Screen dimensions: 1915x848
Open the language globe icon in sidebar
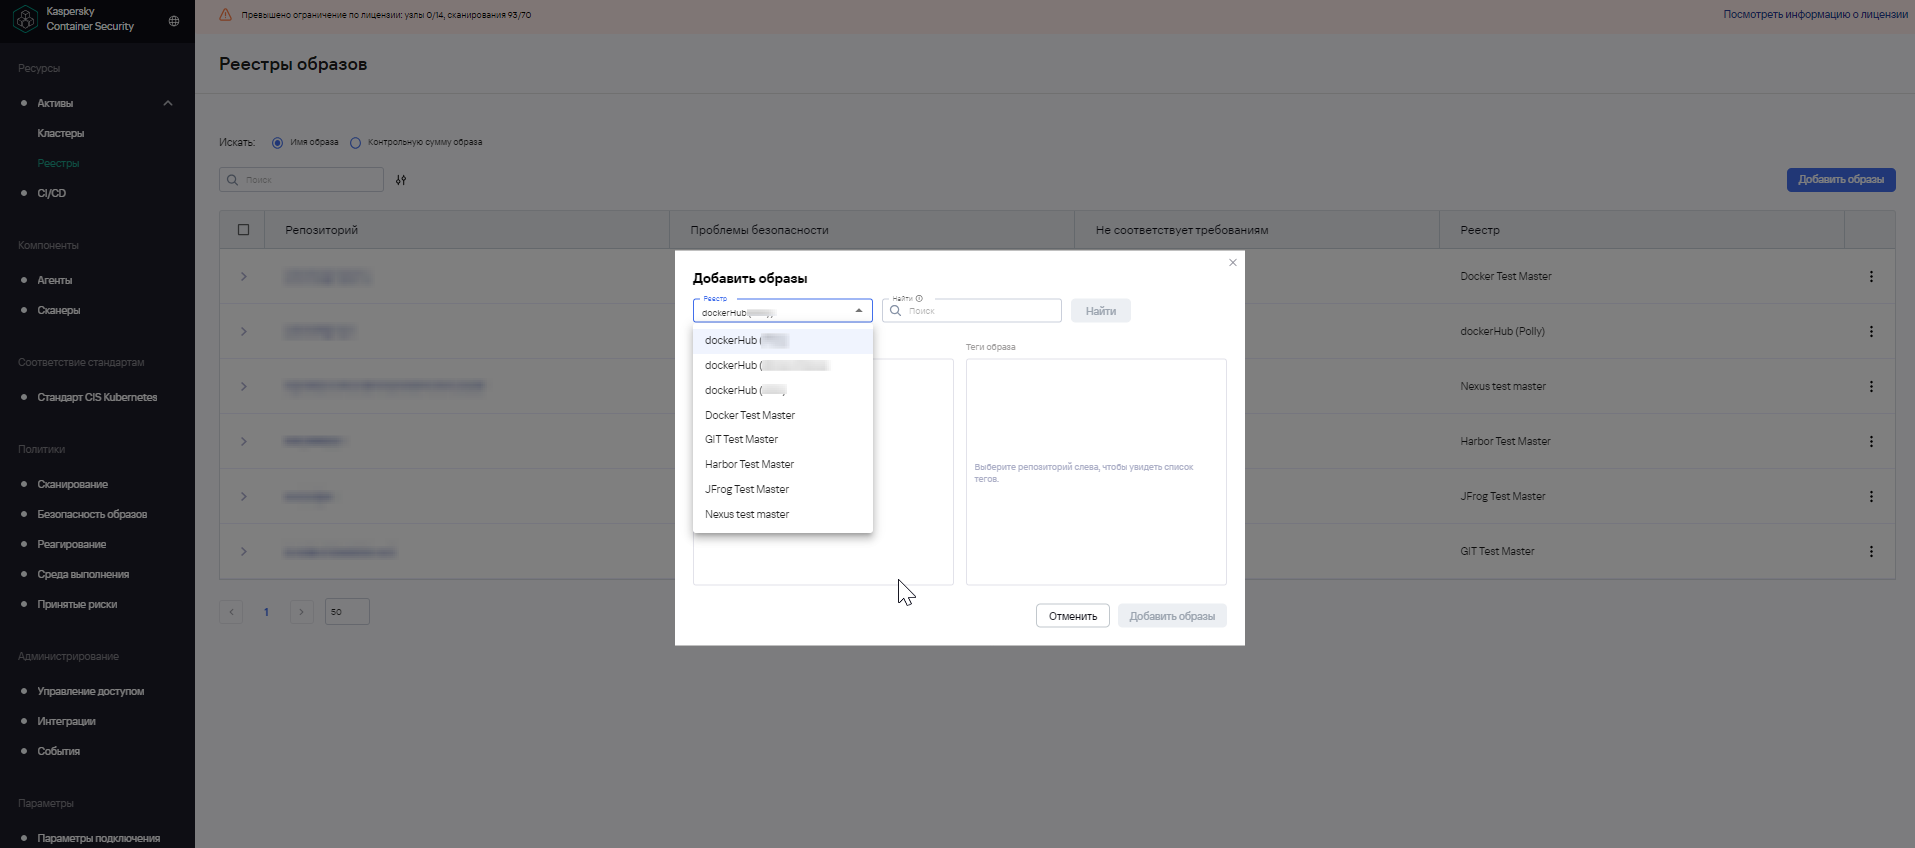point(174,21)
